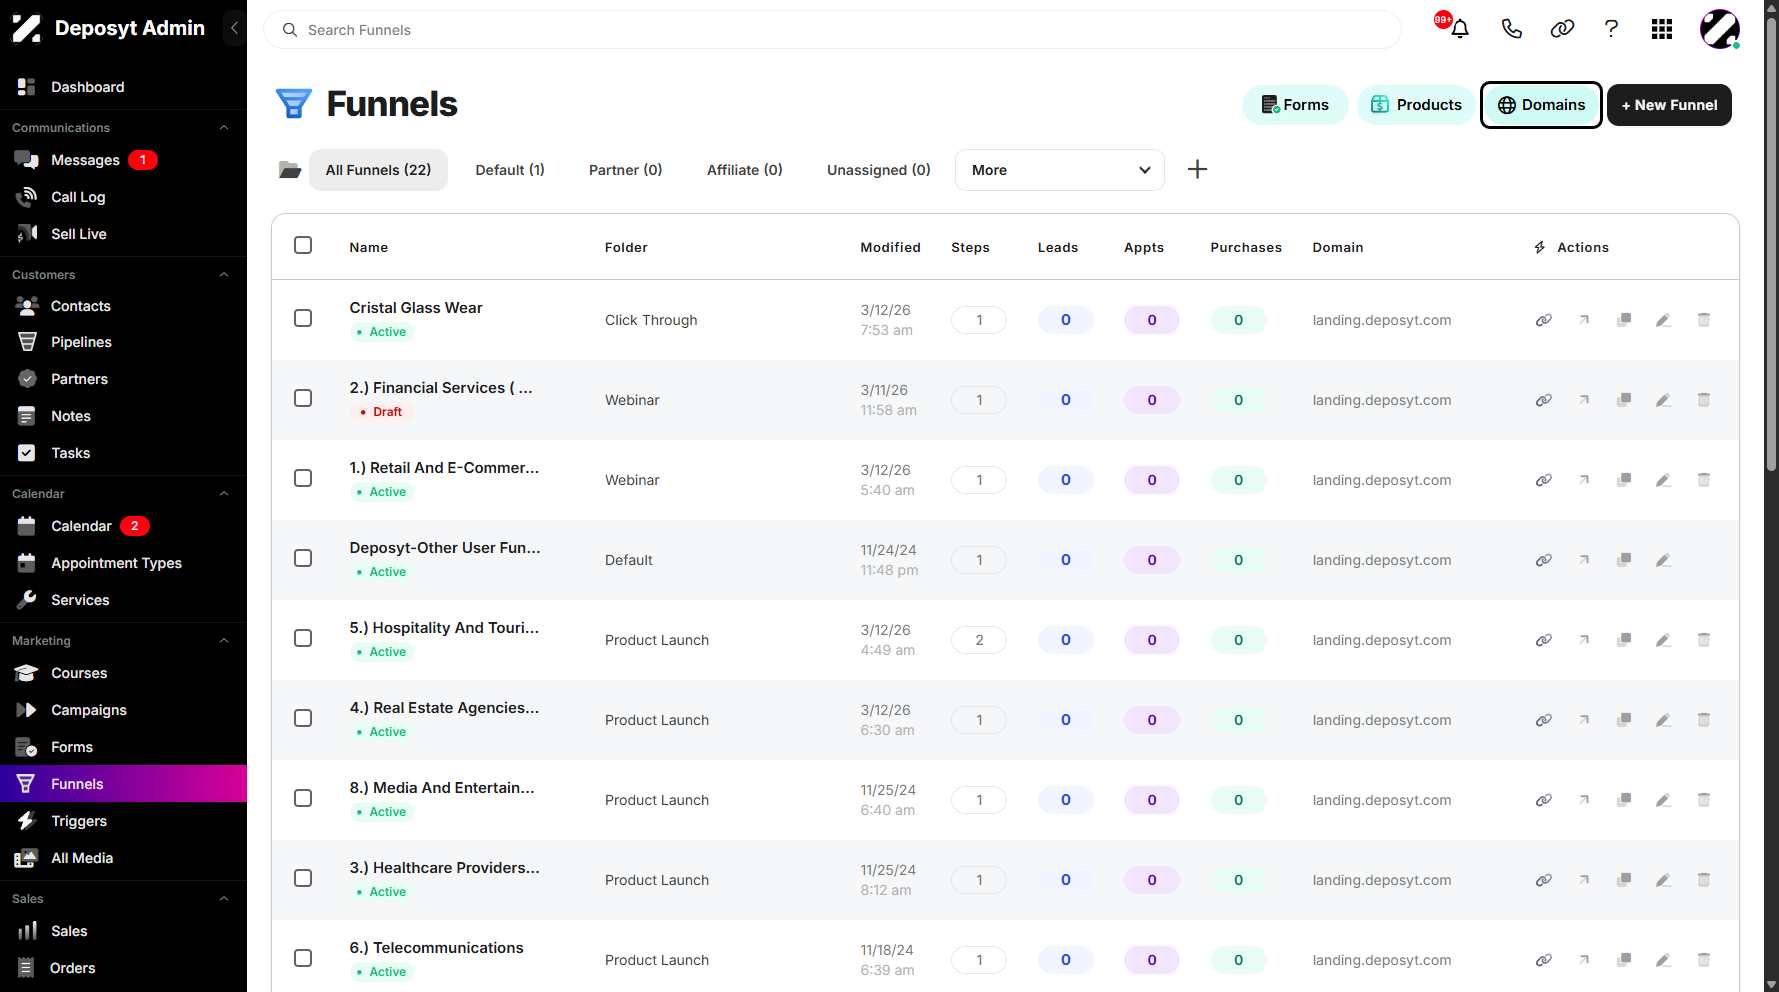
Task: Duplicate the 1.) Retail And E-Commerce funnel
Action: coord(1624,480)
